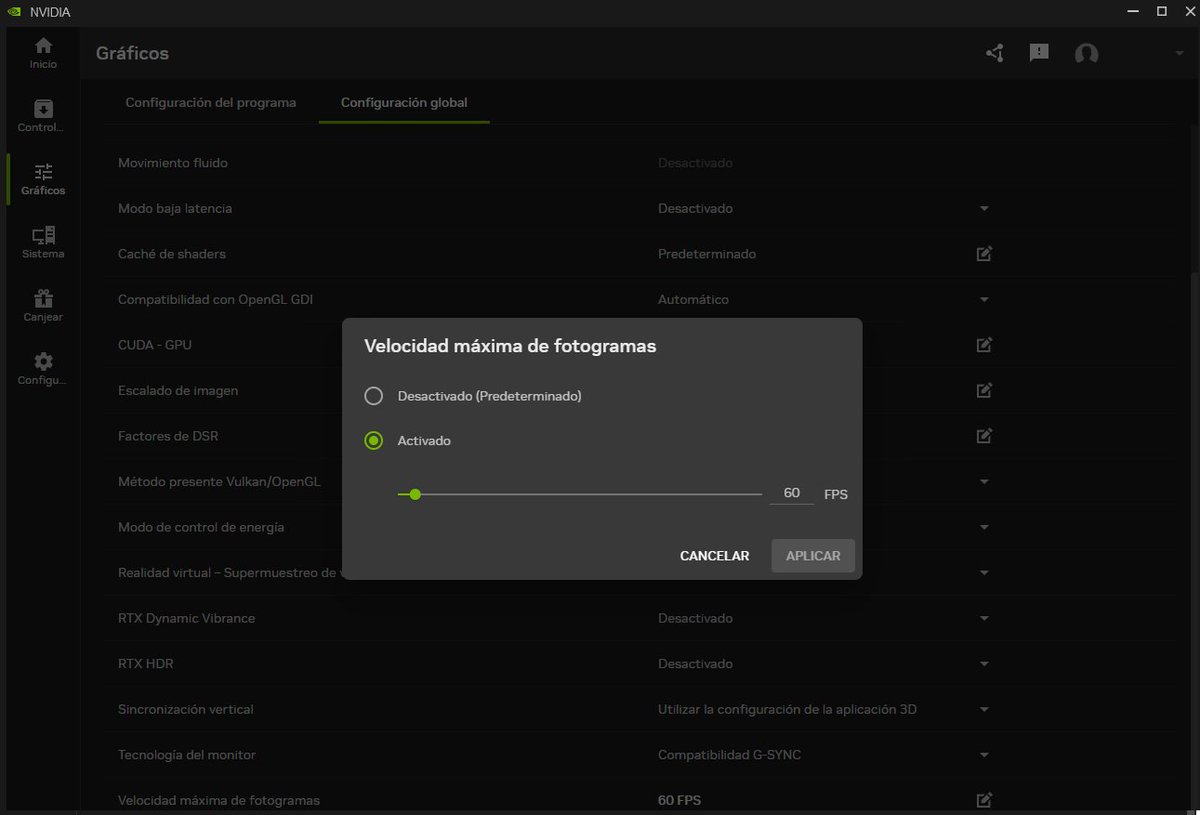Click the Gráficos page heading
Viewport: 1200px width, 815px height.
[132, 53]
